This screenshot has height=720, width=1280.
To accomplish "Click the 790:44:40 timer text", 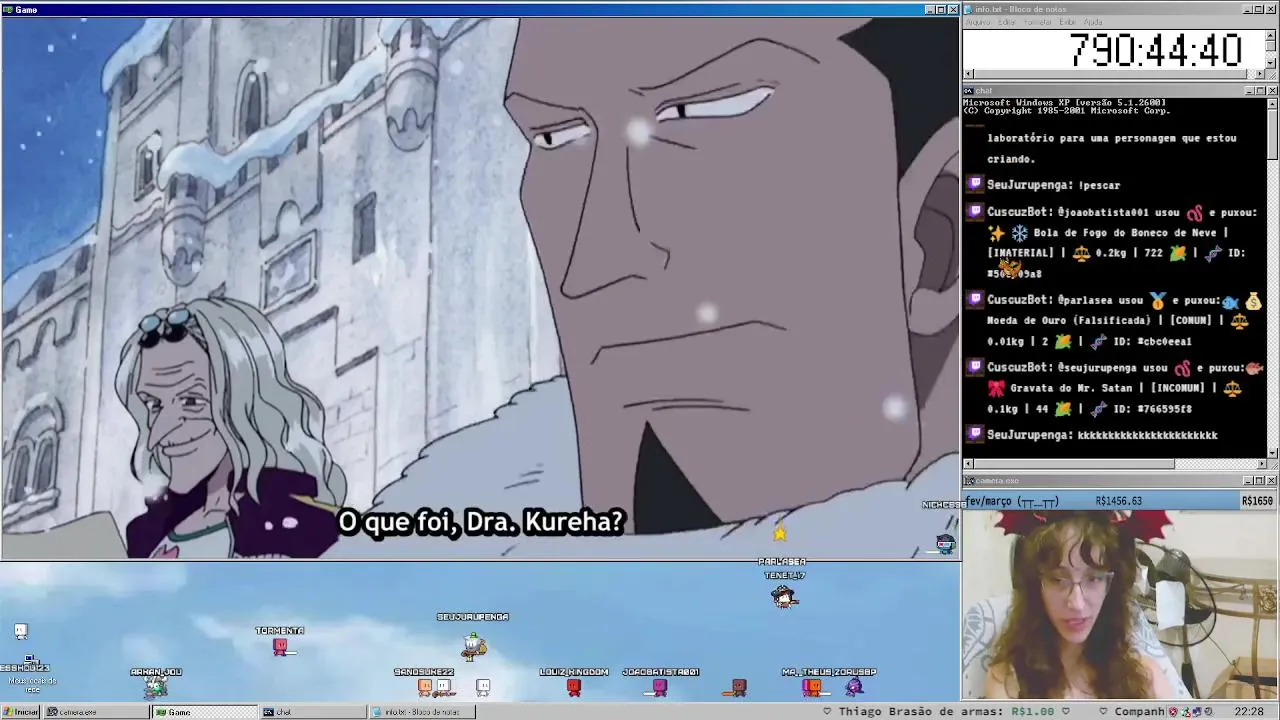I will click(1155, 49).
